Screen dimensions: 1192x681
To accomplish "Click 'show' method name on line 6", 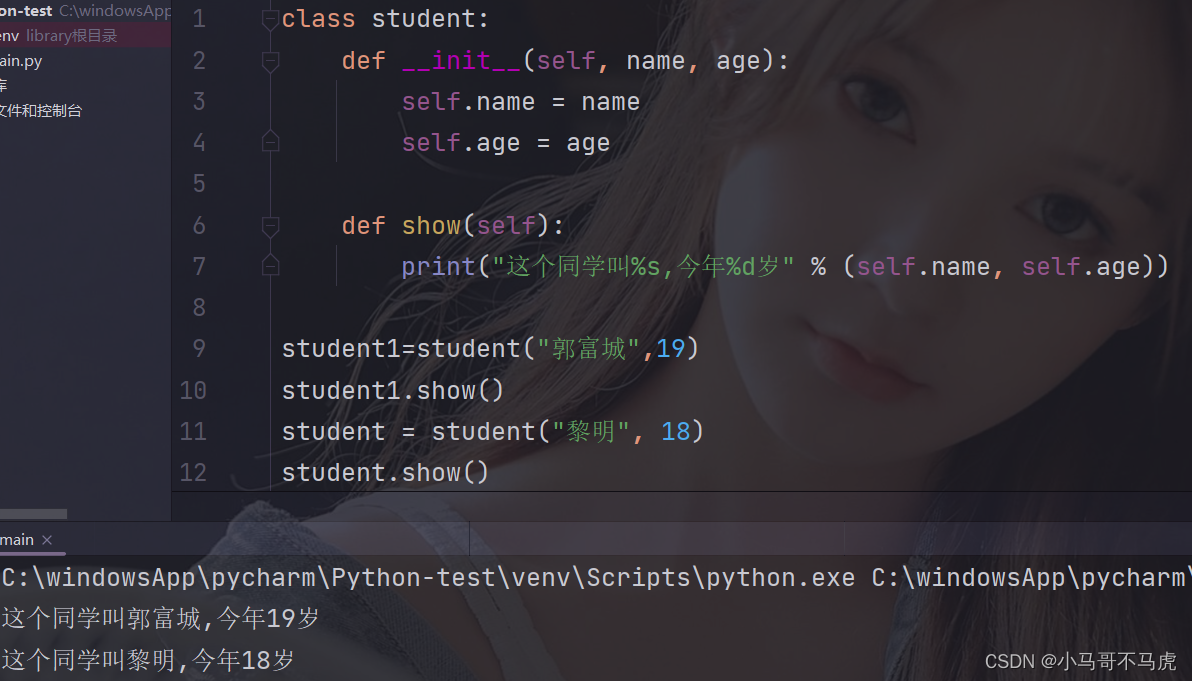I will click(431, 226).
